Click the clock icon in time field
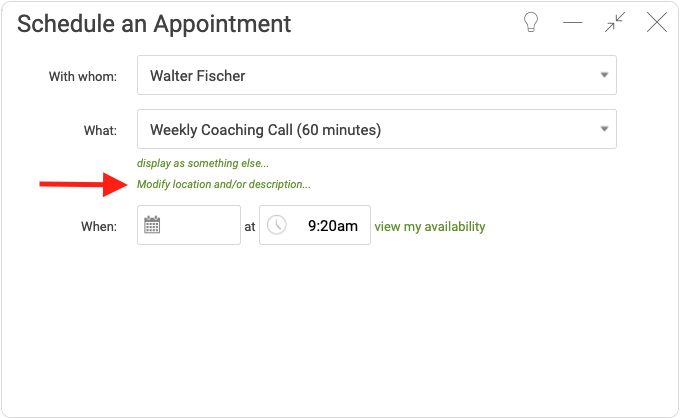Screen dimensions: 680x419 [276, 225]
